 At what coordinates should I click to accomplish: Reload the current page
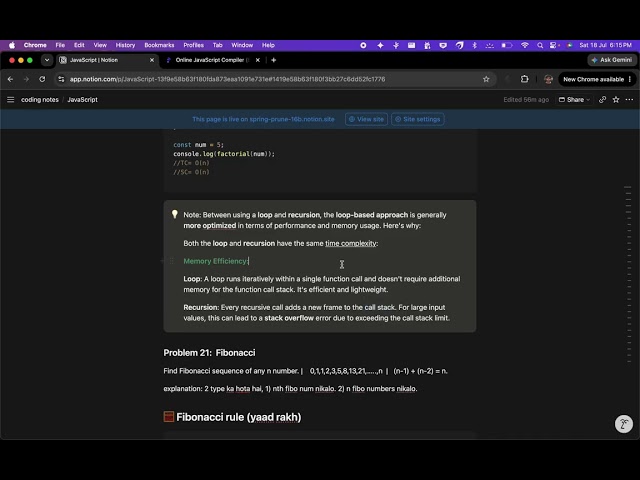(x=42, y=79)
